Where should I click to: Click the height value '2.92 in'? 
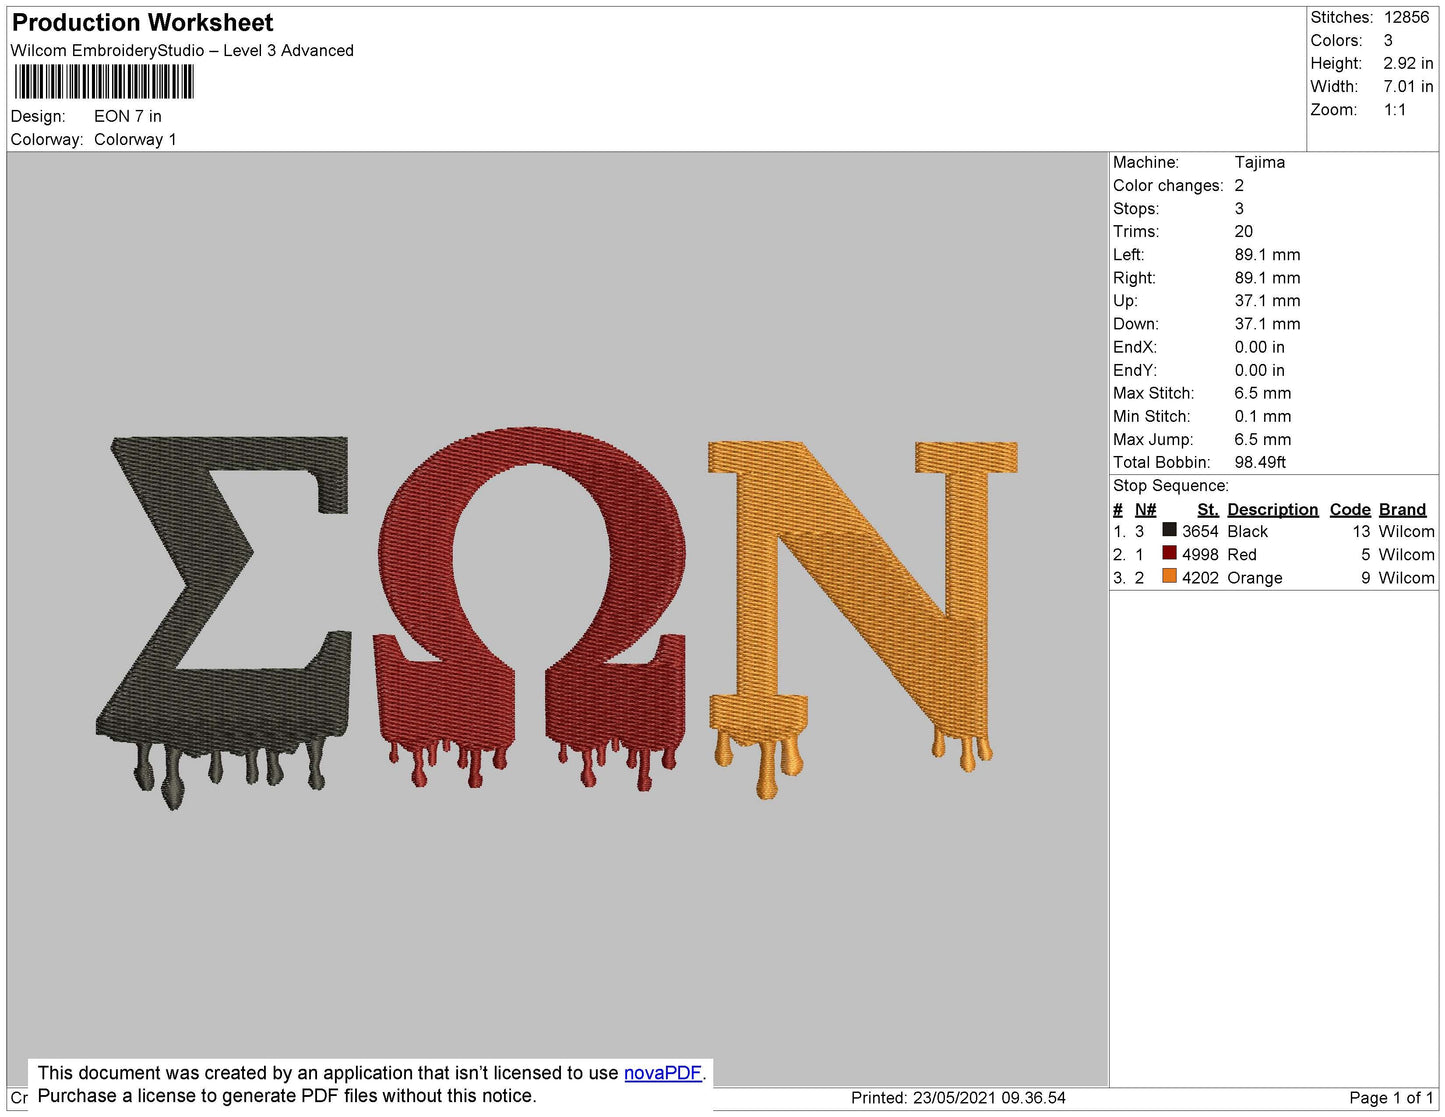point(1408,64)
